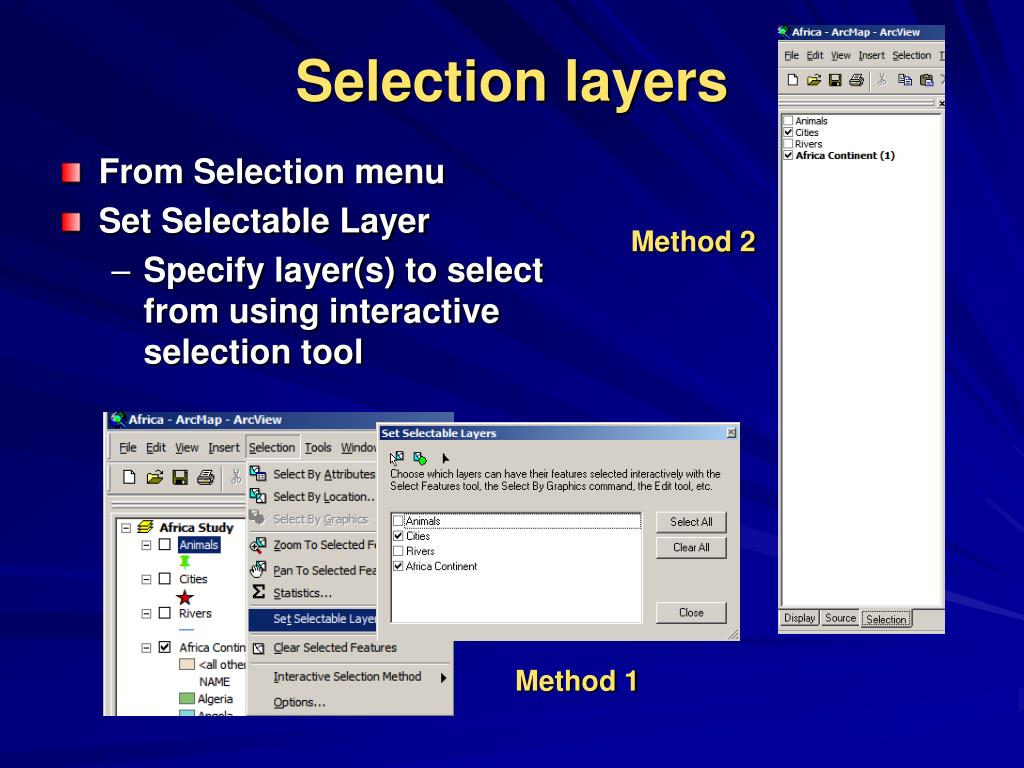1024x768 pixels.
Task: Select highlighted Animals layer name in tree
Action: click(199, 545)
